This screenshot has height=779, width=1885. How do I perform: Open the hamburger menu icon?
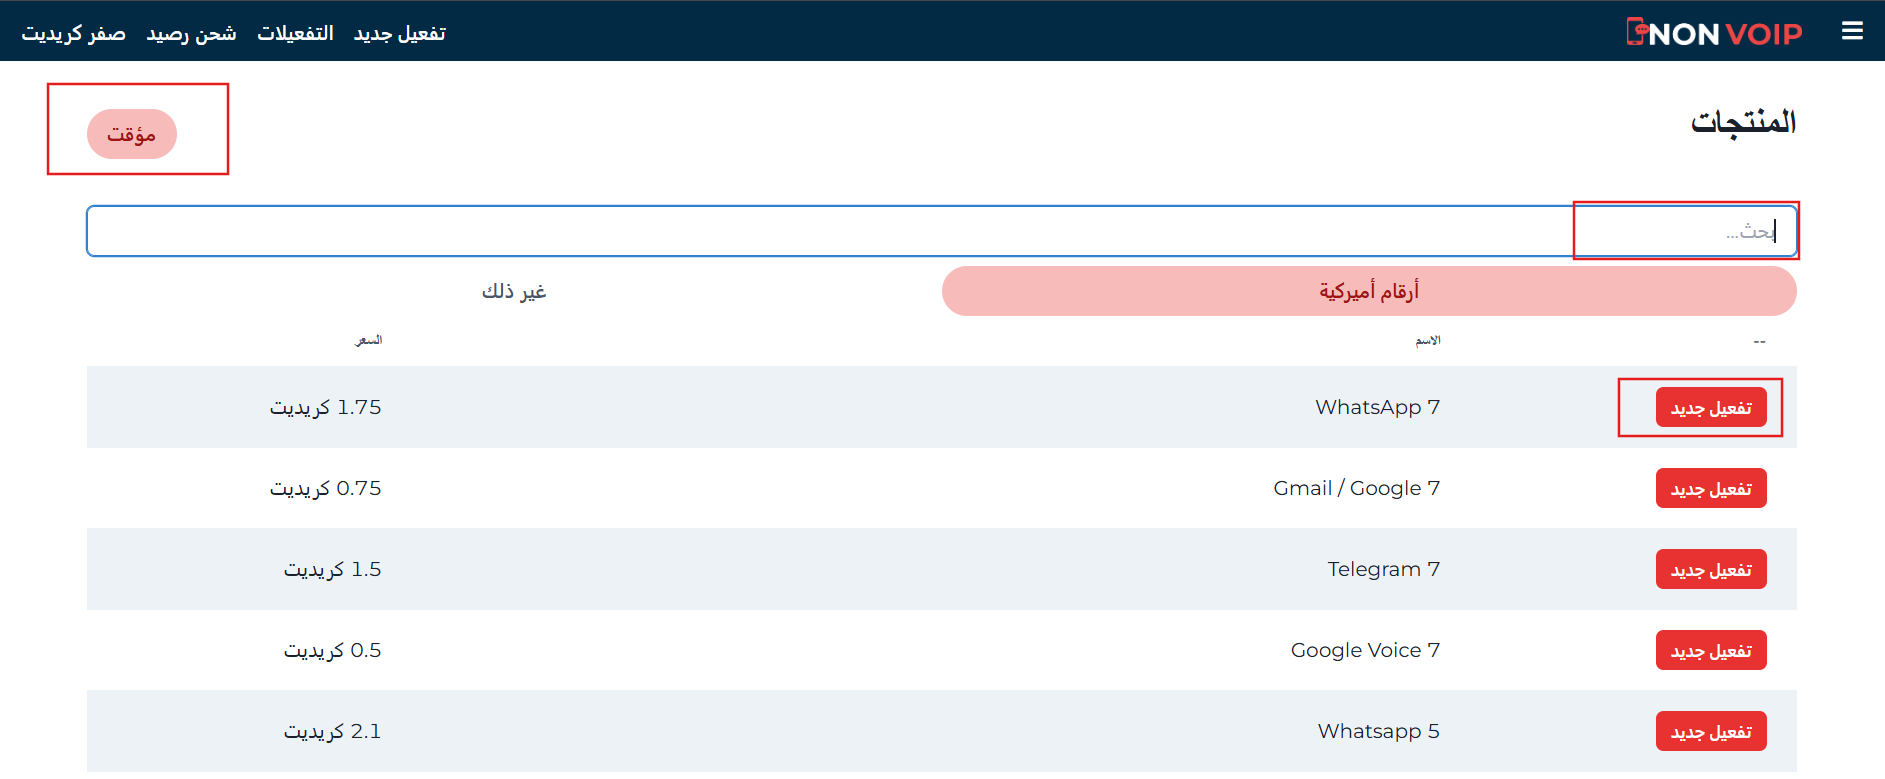[x=1852, y=31]
